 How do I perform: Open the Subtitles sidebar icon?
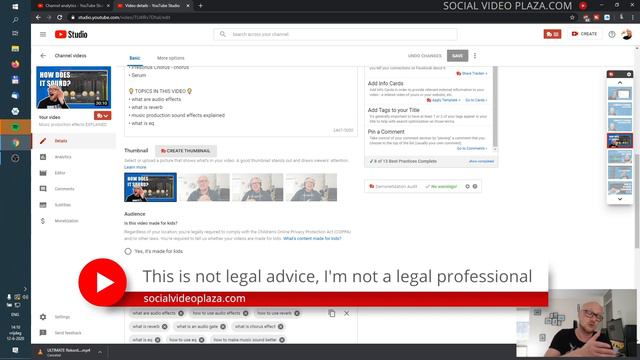[43, 205]
